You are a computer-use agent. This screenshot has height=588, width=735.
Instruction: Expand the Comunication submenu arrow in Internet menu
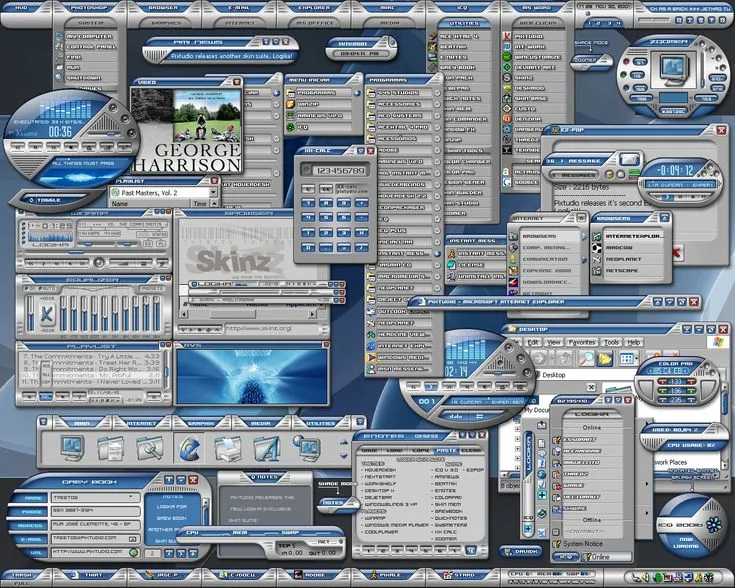tap(584, 259)
